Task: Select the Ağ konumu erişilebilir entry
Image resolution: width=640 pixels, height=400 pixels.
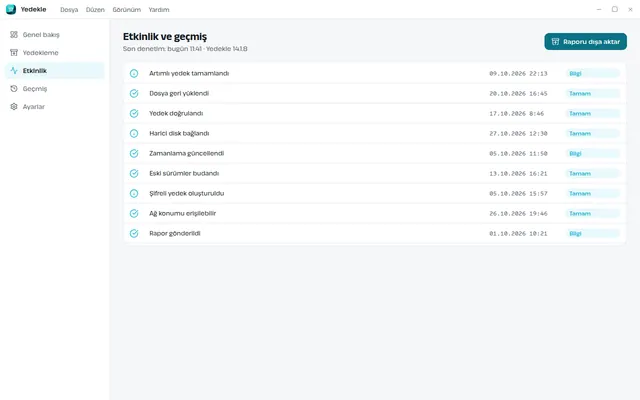Action: (x=375, y=213)
